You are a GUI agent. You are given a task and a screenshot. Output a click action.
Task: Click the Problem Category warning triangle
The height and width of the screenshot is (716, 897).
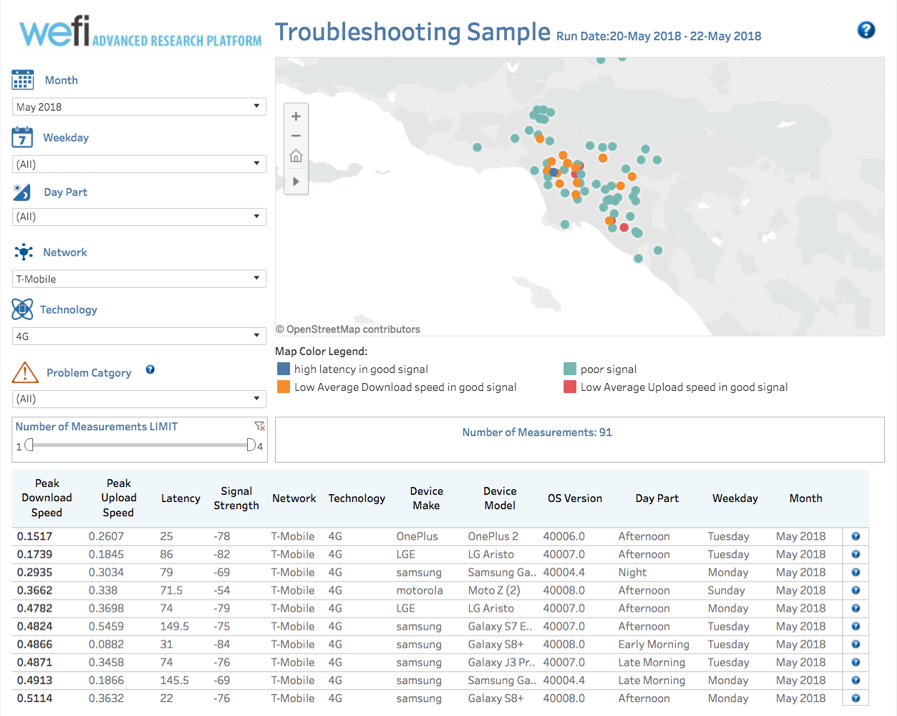(x=25, y=372)
